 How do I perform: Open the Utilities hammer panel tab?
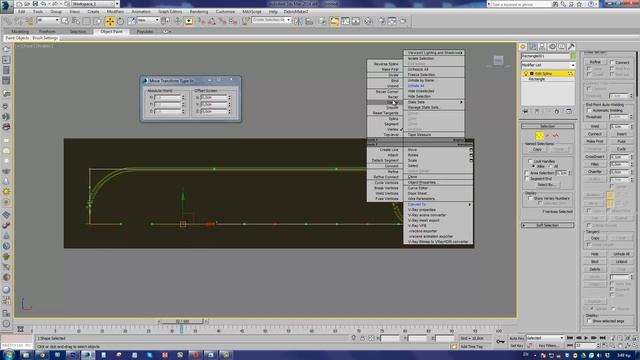571,47
